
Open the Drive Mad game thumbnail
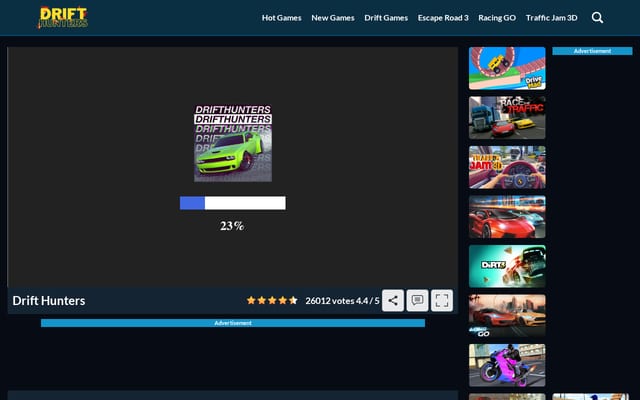(507, 68)
